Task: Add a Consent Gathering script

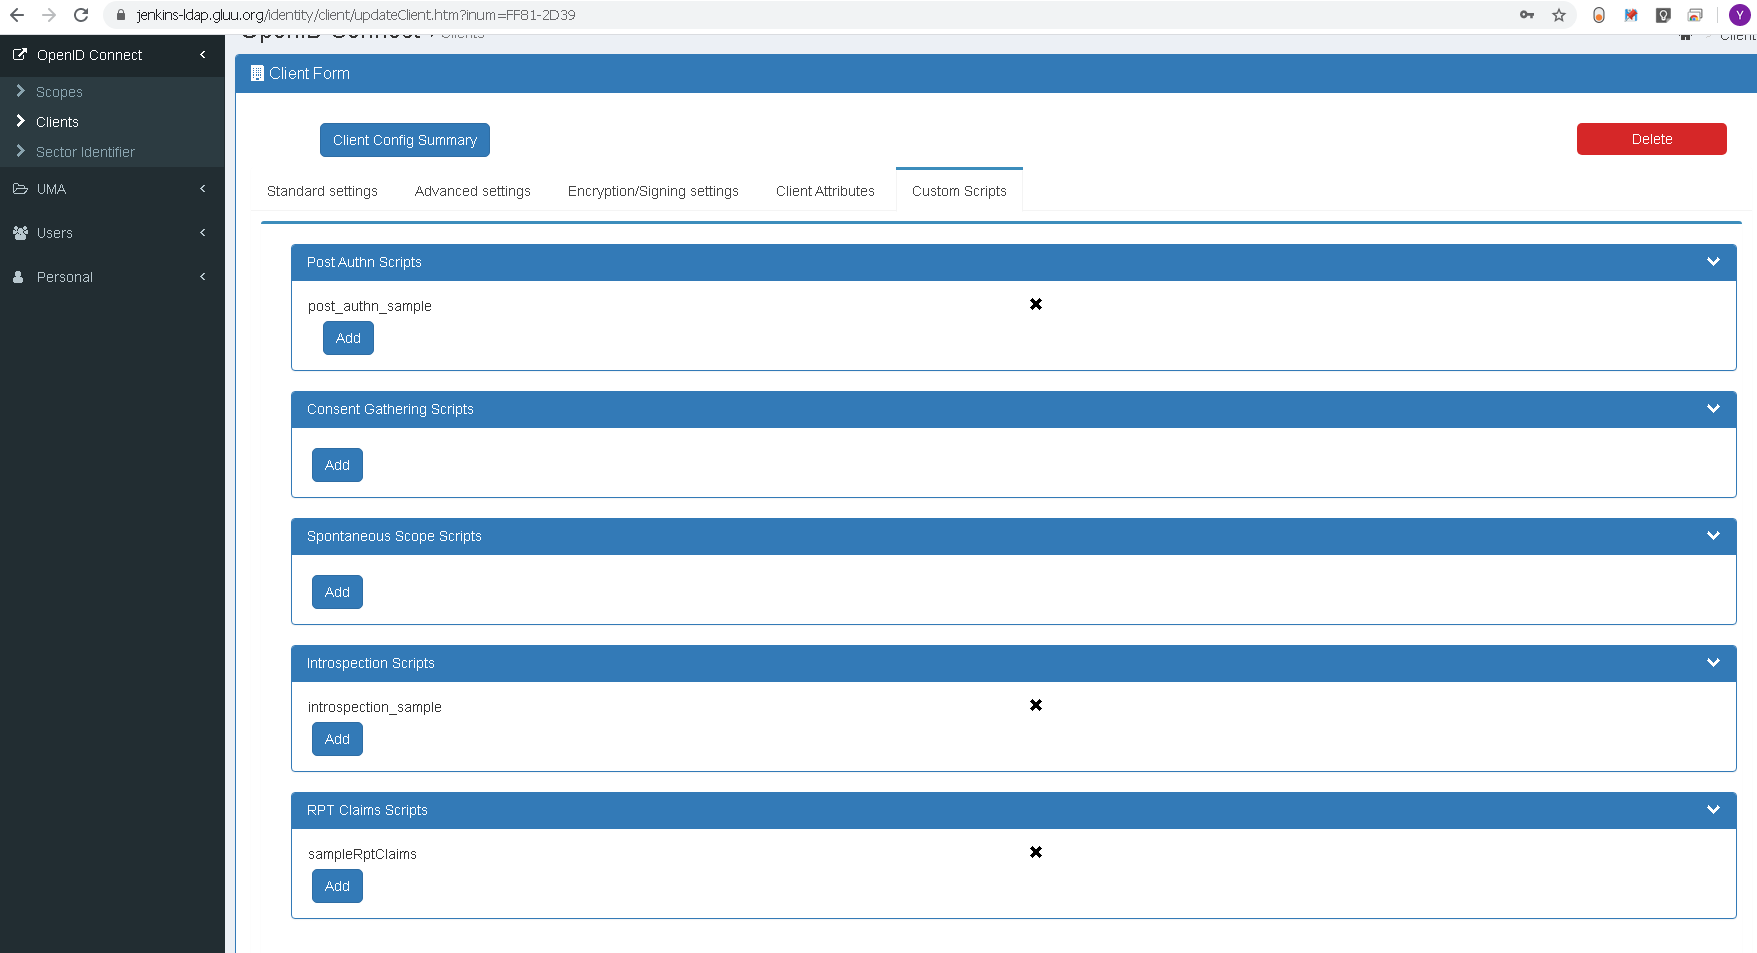Action: 337,465
